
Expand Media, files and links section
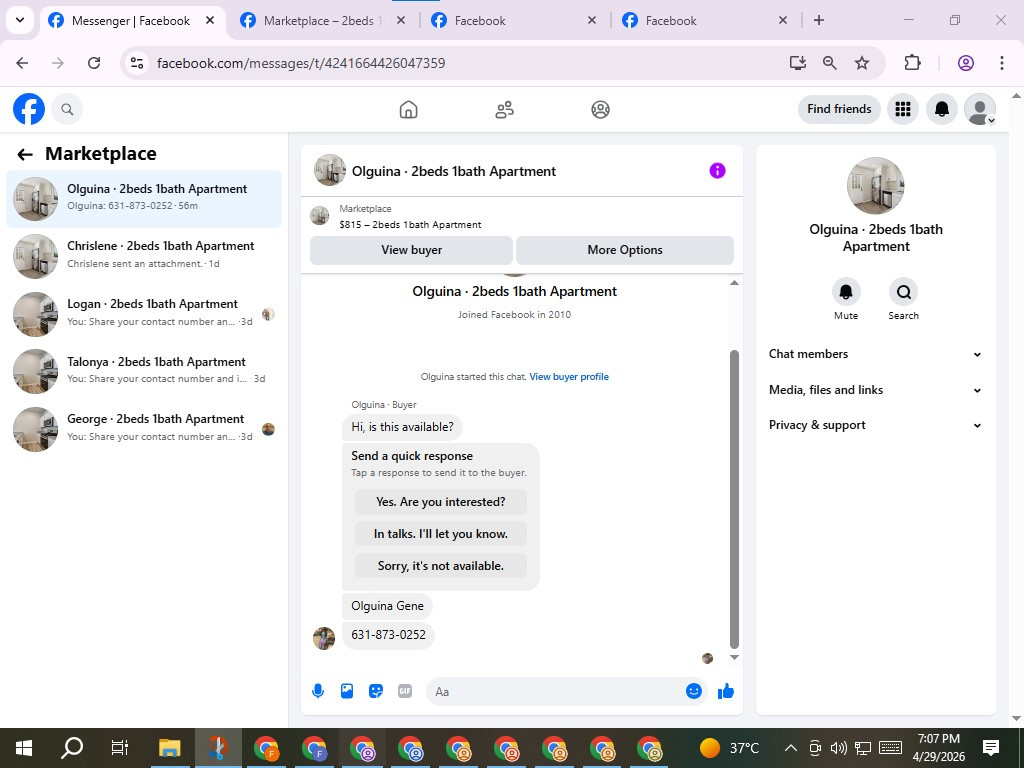tap(875, 390)
